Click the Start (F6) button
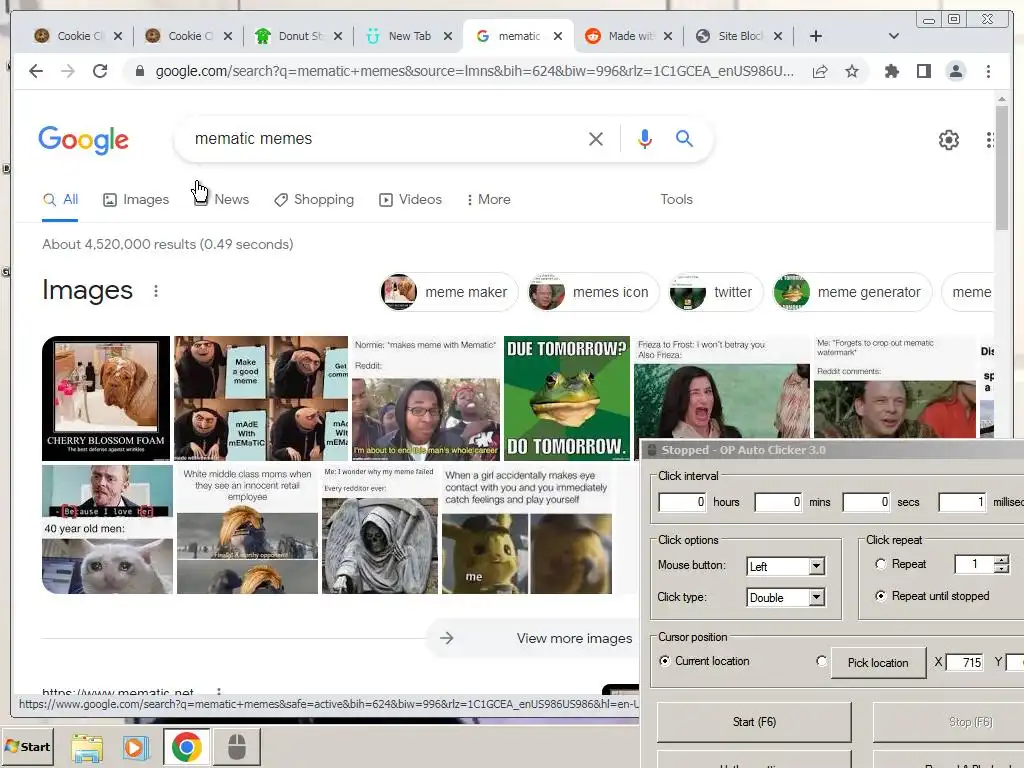 tap(754, 722)
